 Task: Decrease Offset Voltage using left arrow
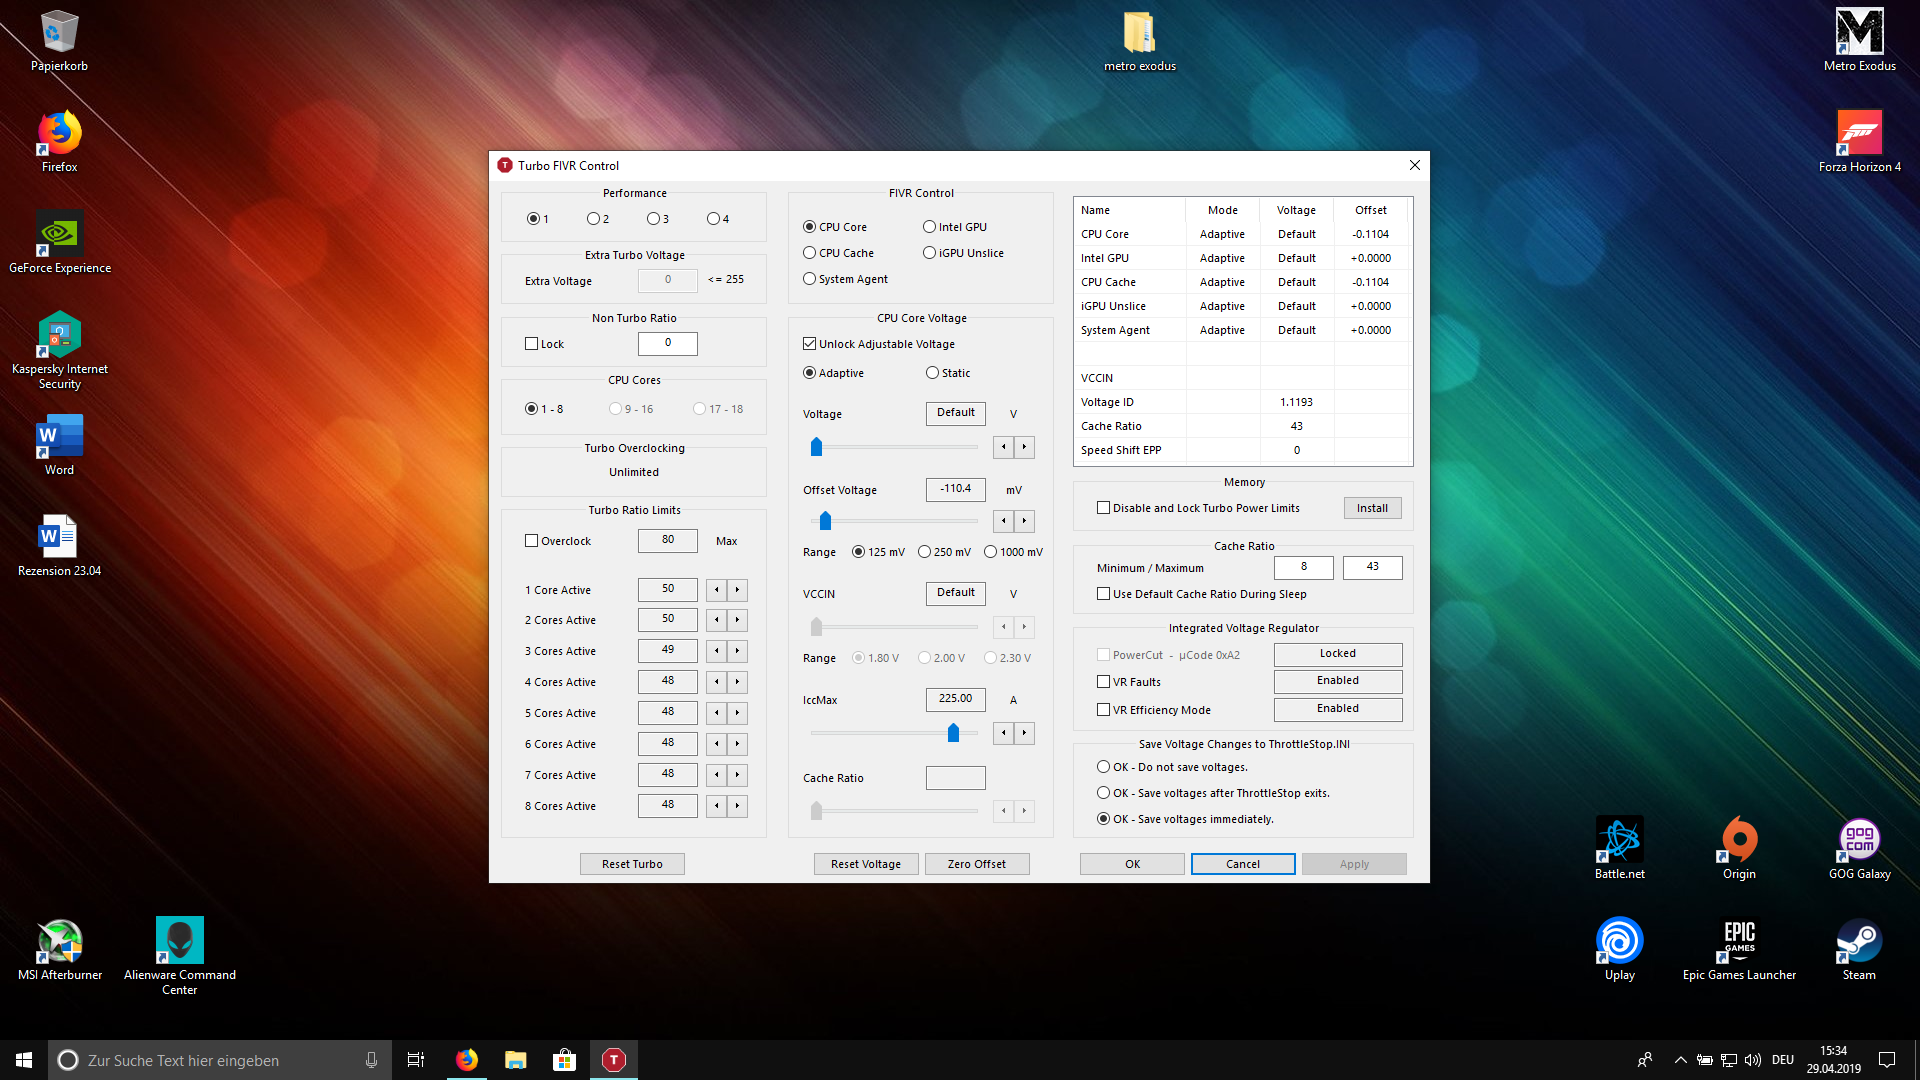tap(1004, 521)
